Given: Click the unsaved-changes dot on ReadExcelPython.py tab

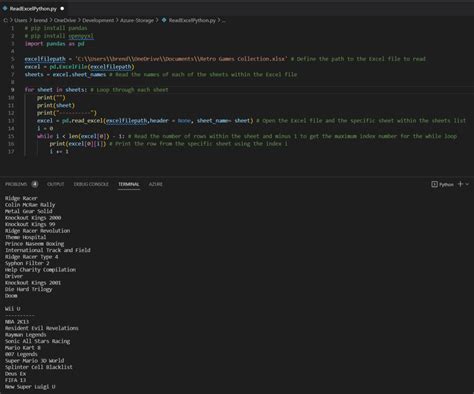Looking at the screenshot, I should (x=62, y=9).
